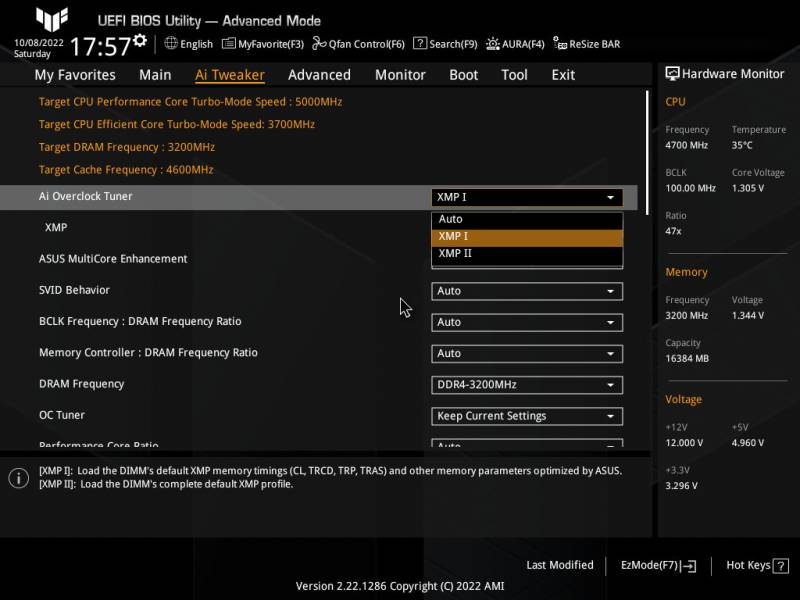Open the OC Tuner dropdown
This screenshot has width=800, height=600.
(527, 416)
